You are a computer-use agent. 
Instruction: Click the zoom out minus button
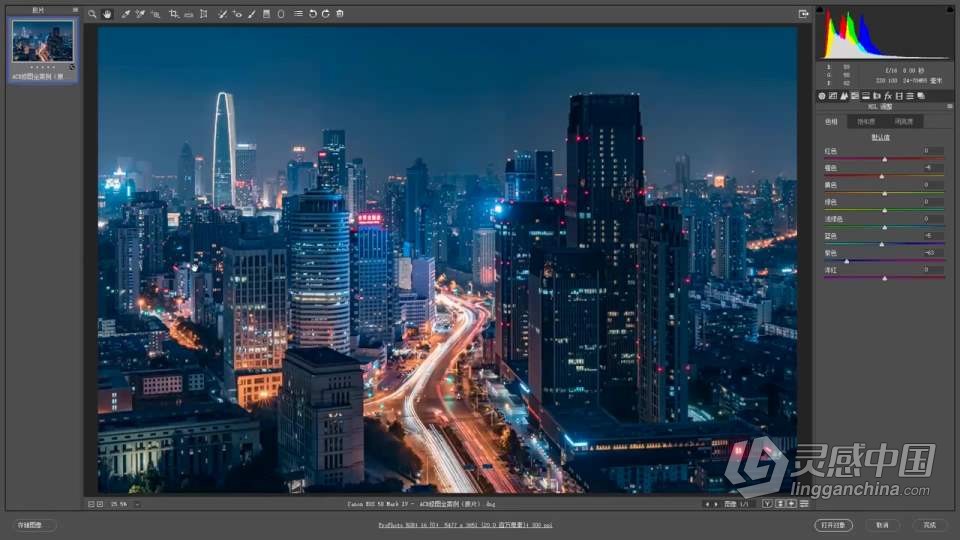pyautogui.click(x=91, y=504)
